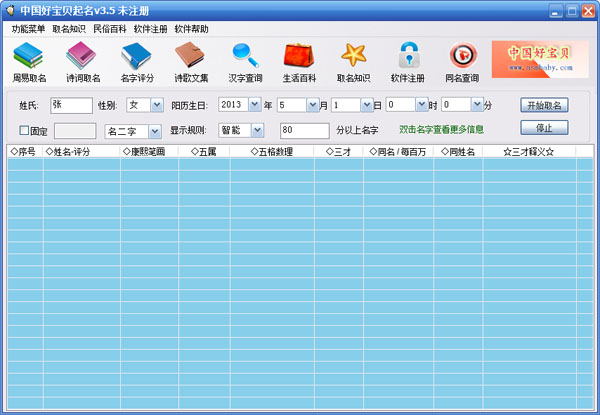The height and width of the screenshot is (415, 600).
Task: Sort by the 同名/每百万 column header
Action: pyautogui.click(x=398, y=152)
